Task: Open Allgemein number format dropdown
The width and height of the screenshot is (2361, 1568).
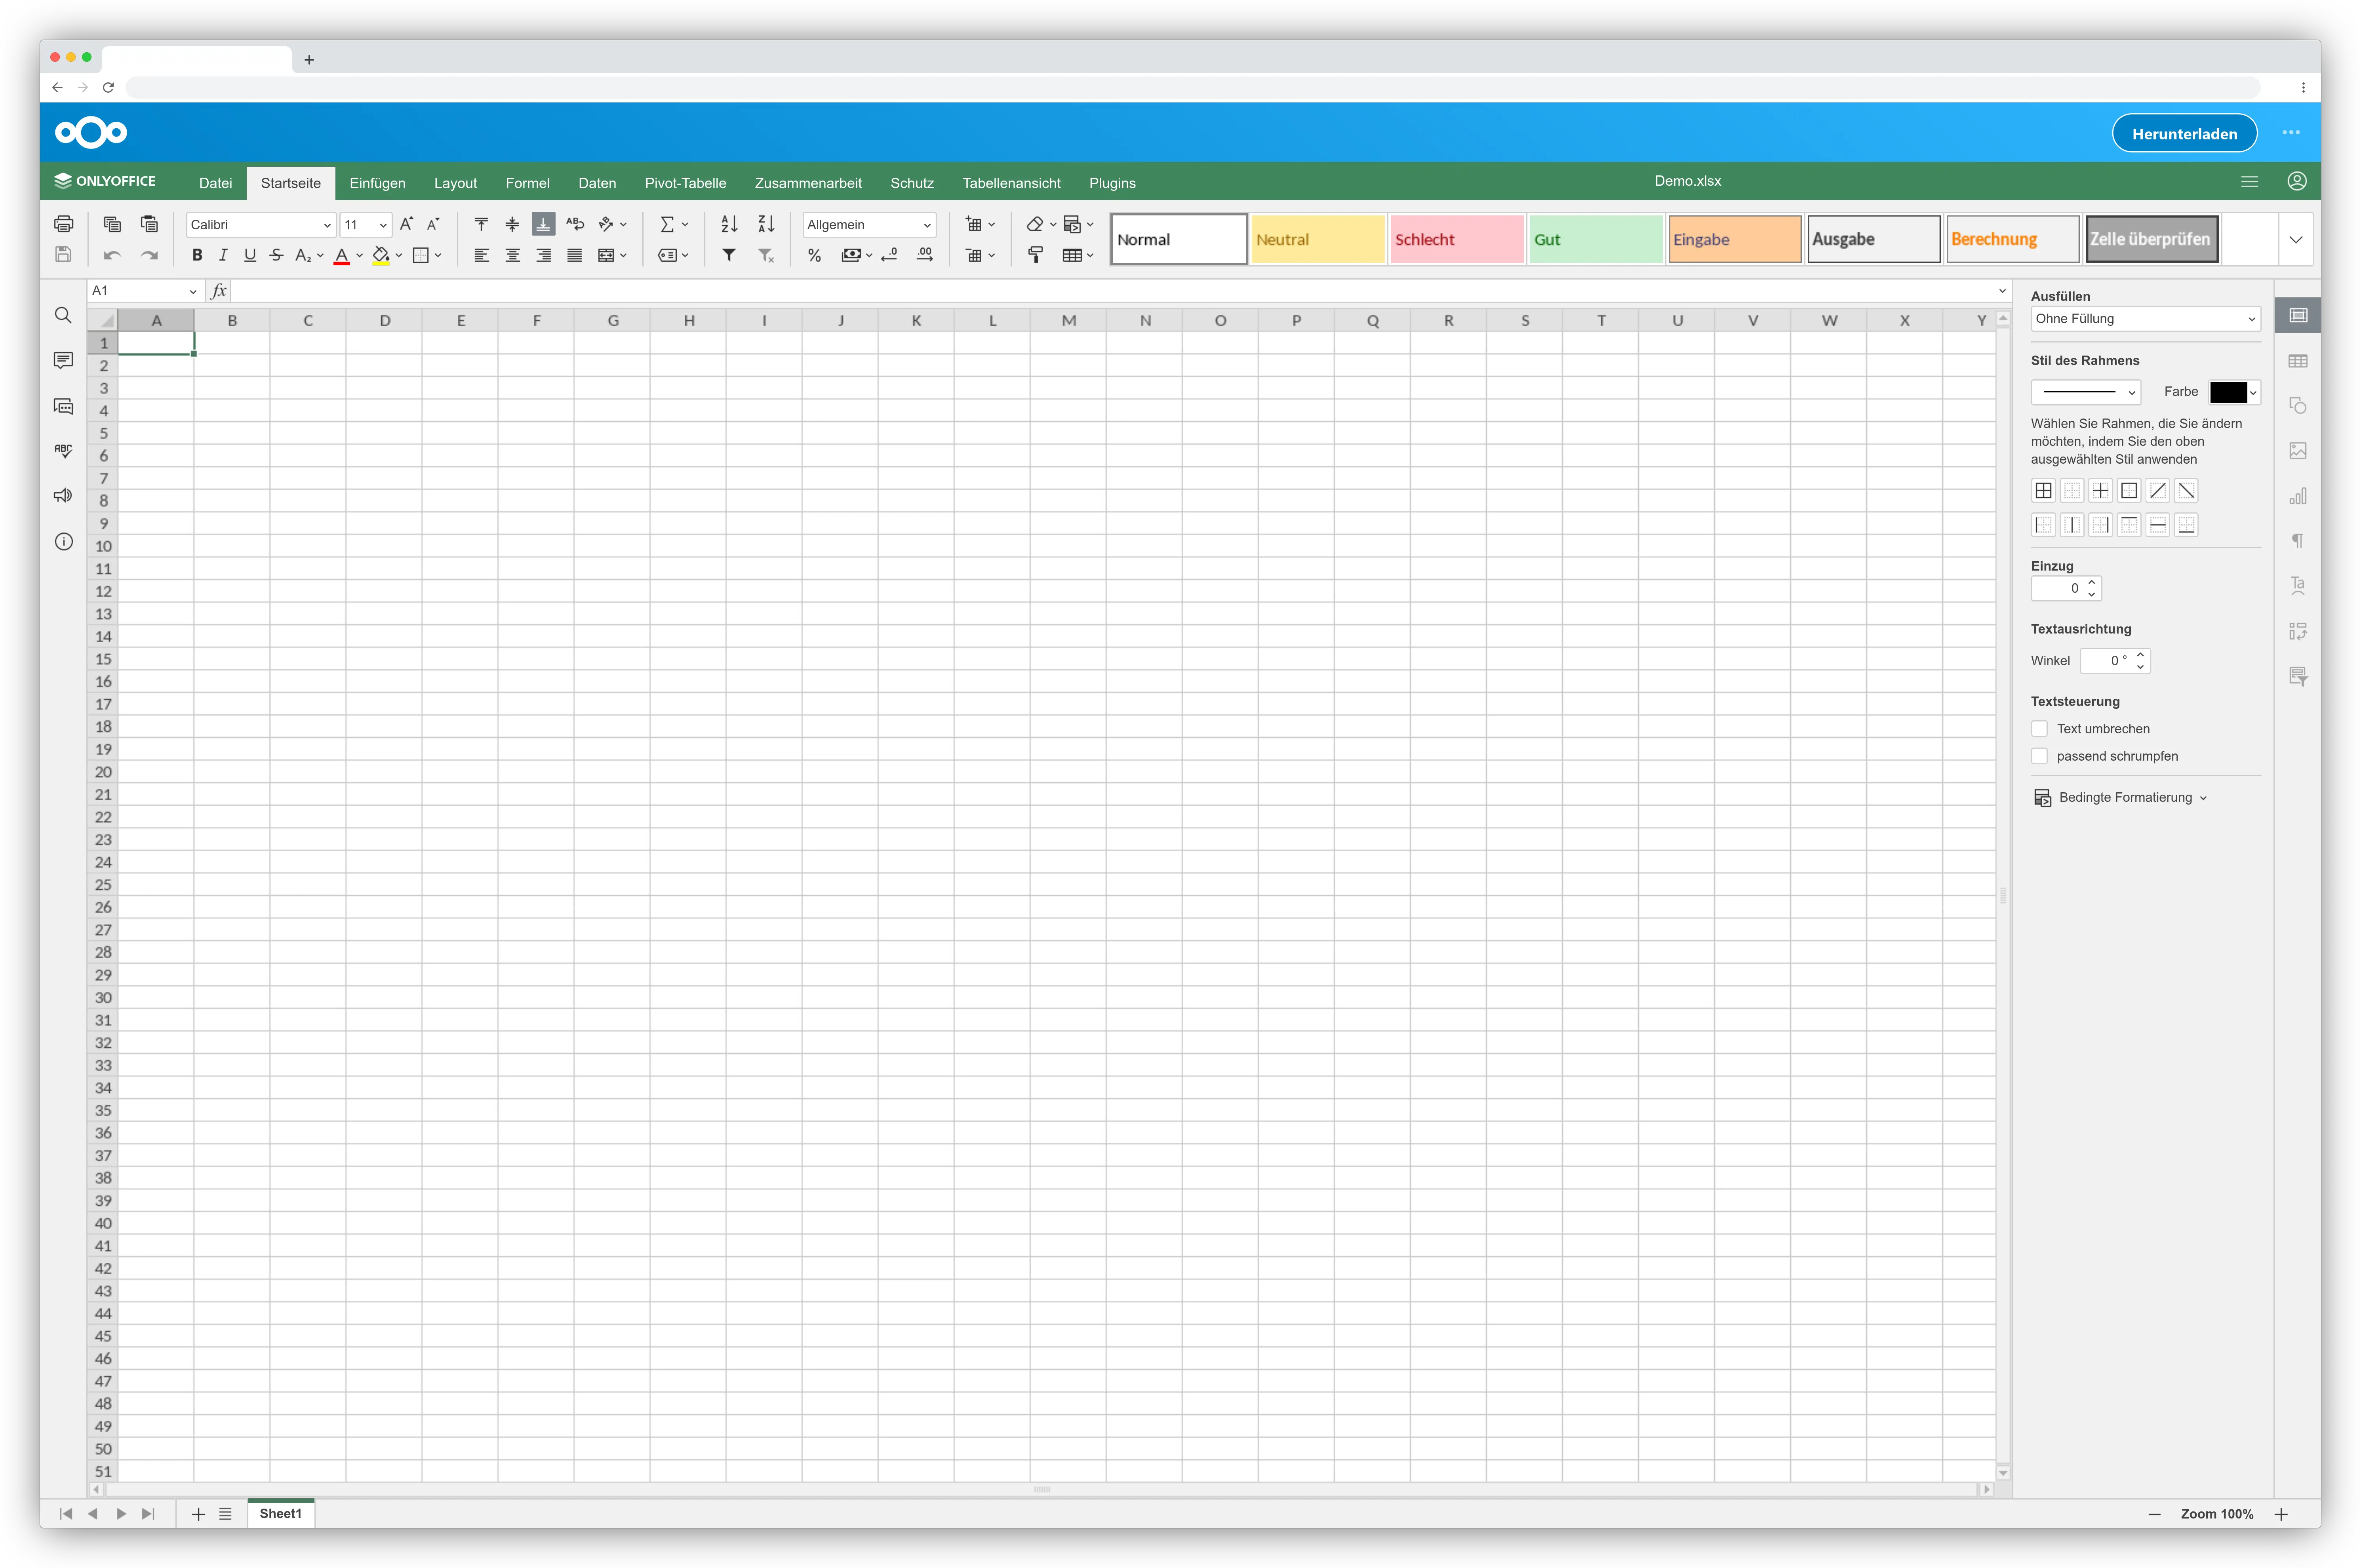Action: (x=927, y=225)
